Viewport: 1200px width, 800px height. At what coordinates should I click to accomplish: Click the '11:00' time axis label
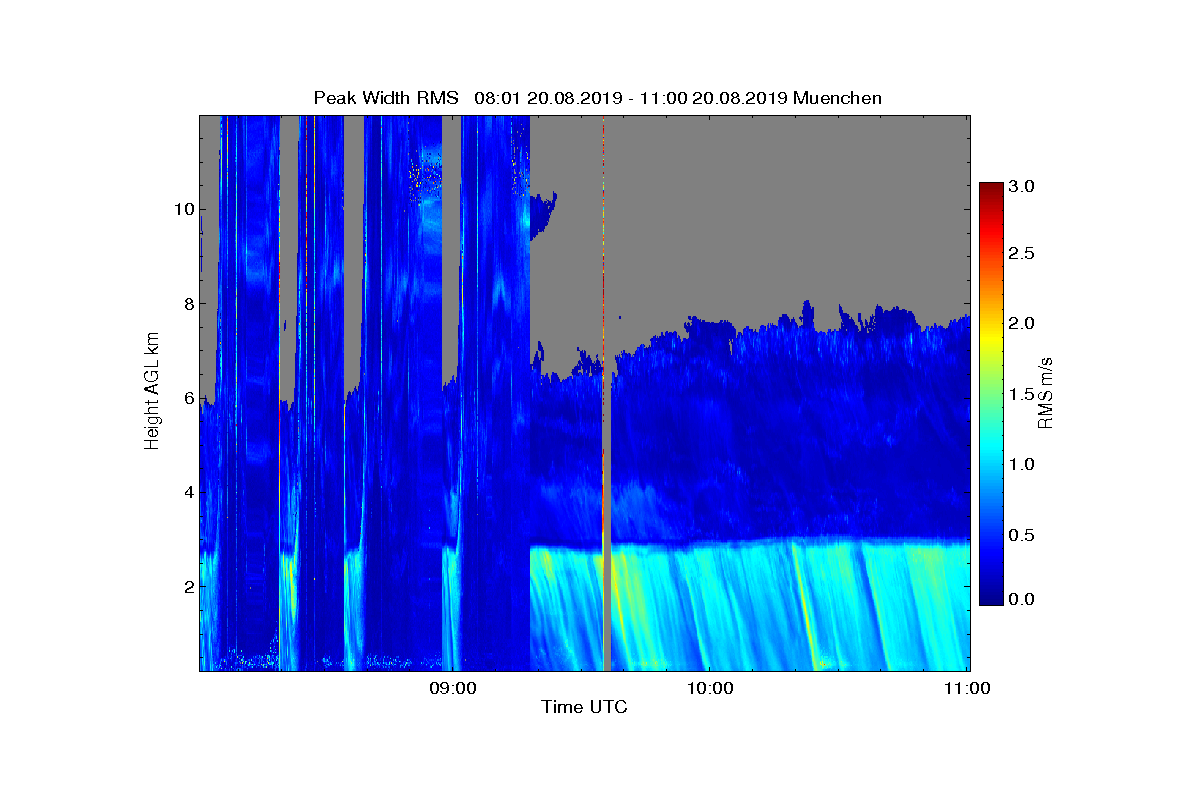[967, 688]
